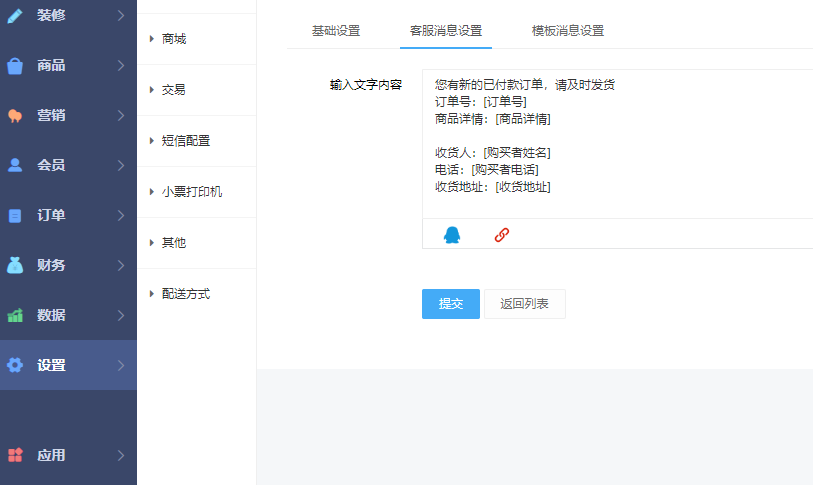Click the red apps icon for 应用

point(15,455)
